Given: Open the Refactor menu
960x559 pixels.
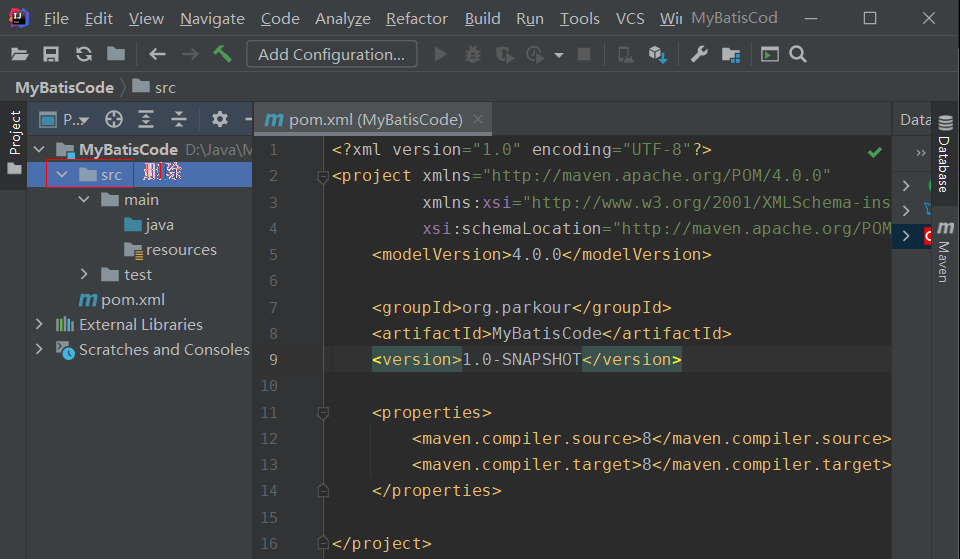Looking at the screenshot, I should click(x=416, y=18).
